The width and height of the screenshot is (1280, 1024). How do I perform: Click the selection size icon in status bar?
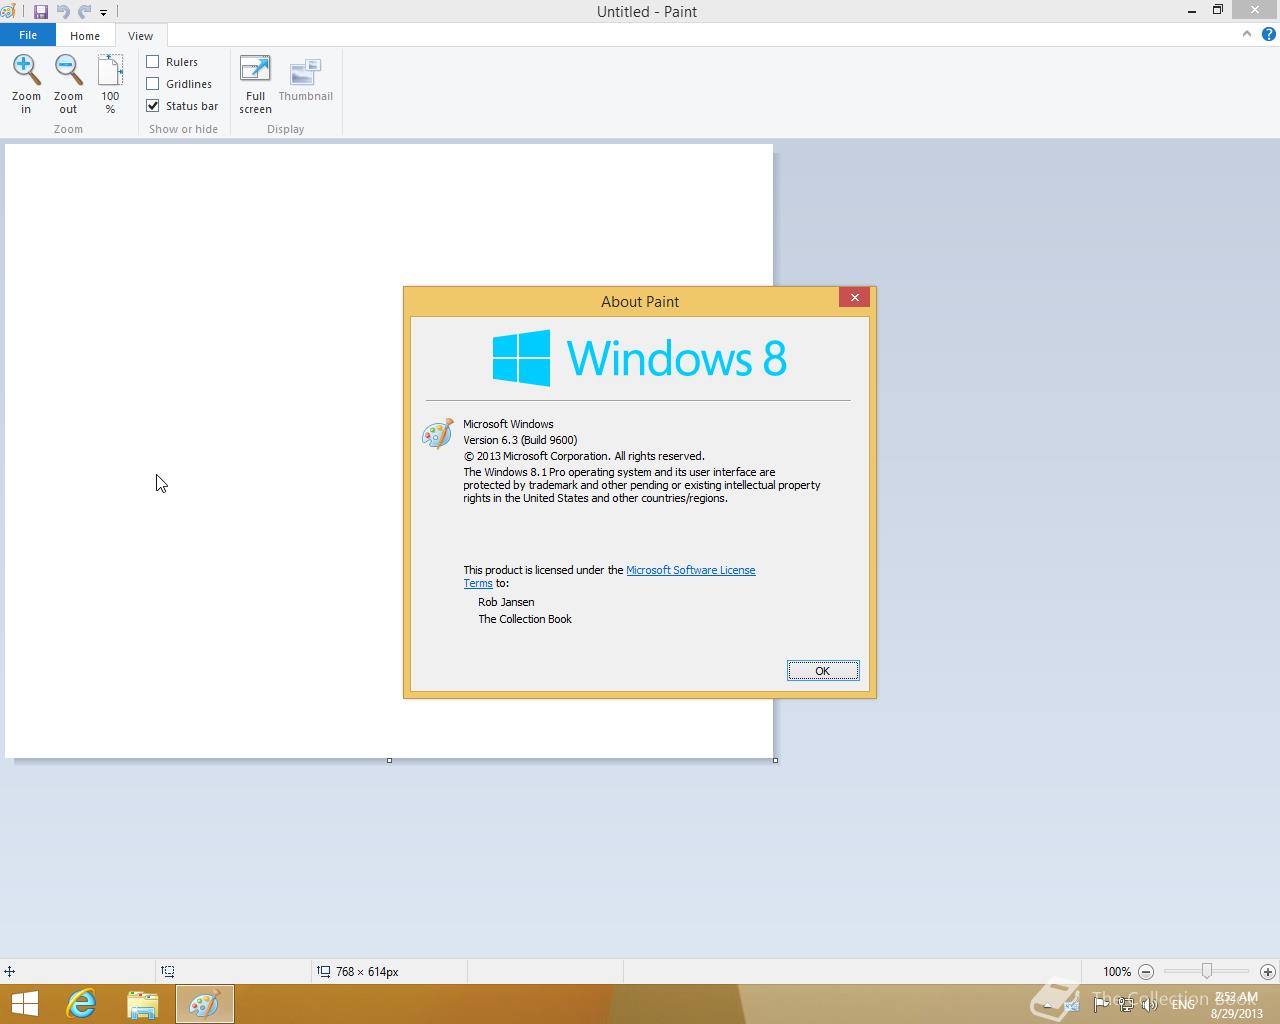(168, 971)
